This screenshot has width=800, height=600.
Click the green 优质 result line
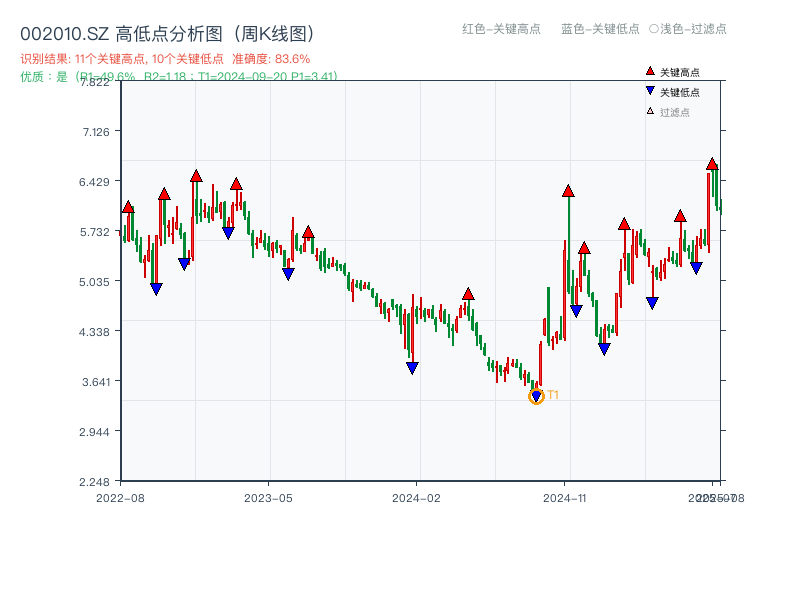[179, 76]
